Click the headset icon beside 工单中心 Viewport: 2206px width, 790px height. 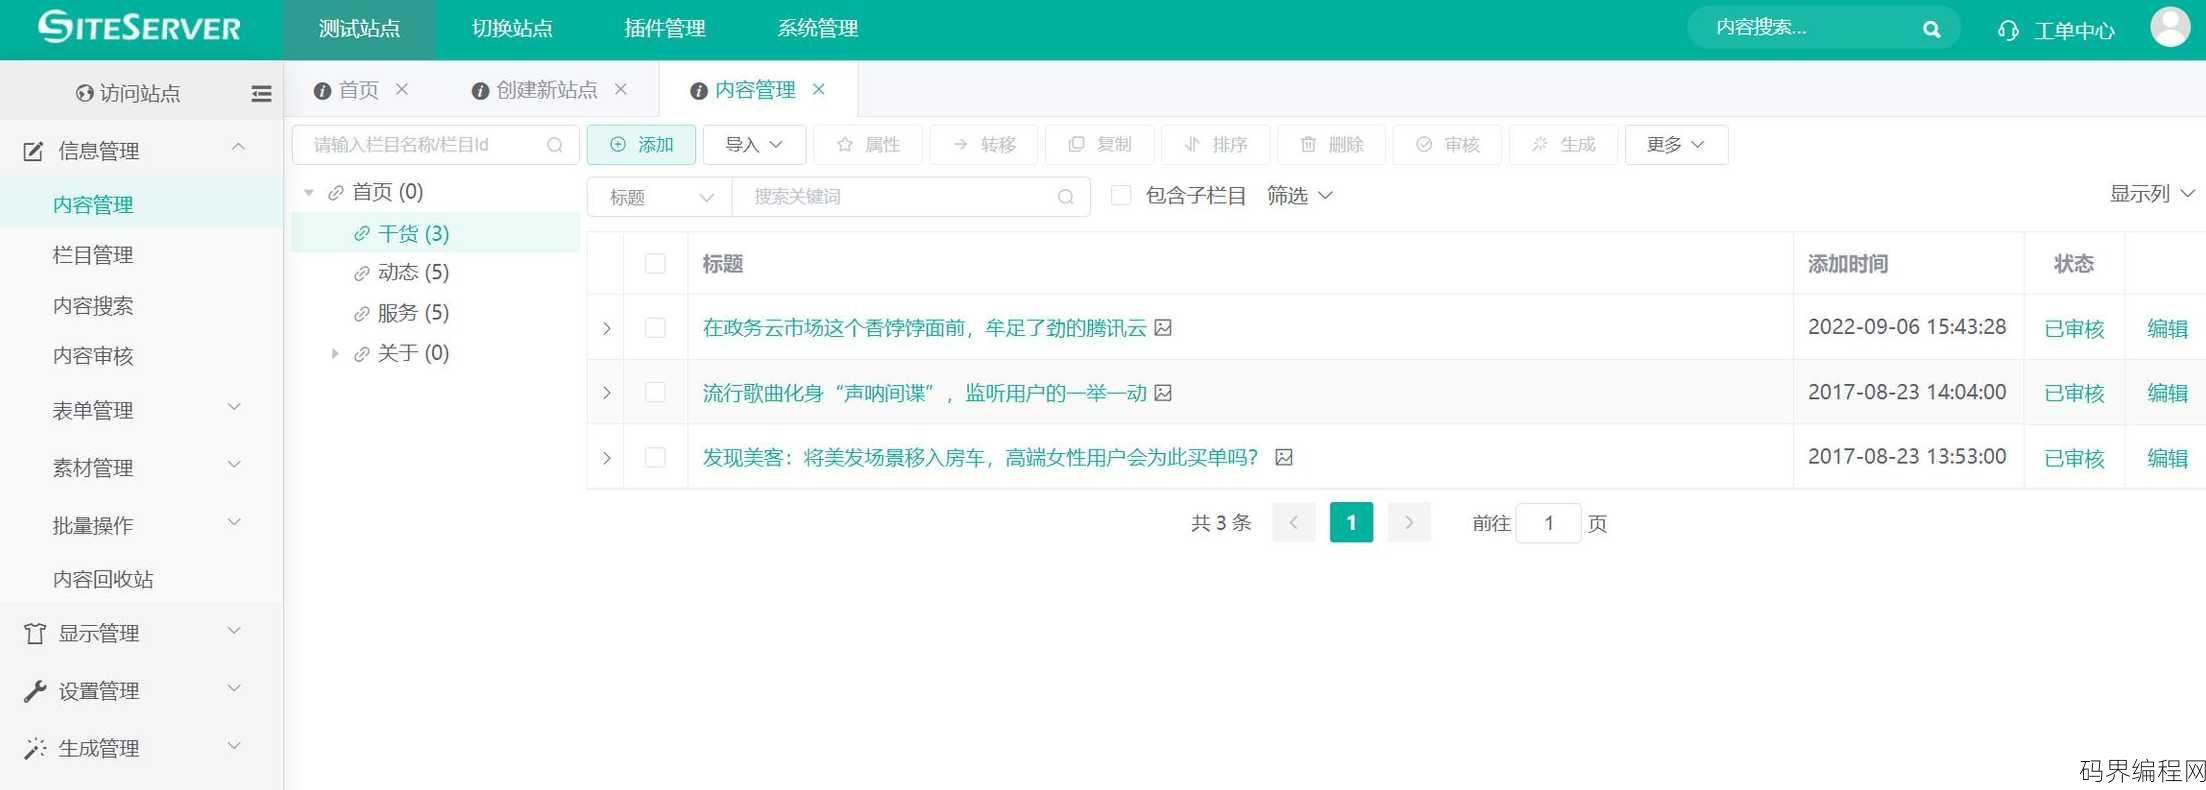2007,31
